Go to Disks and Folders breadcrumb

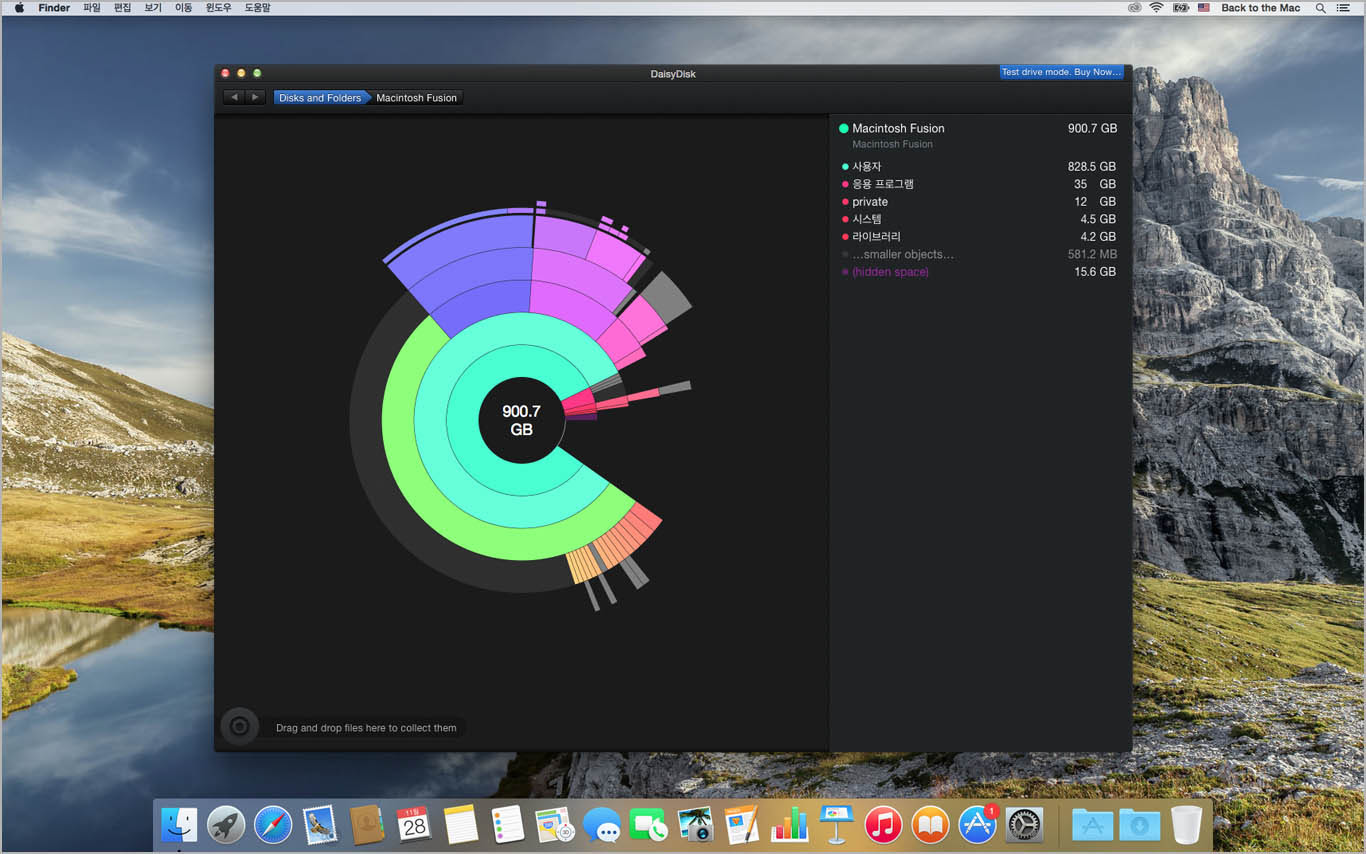320,98
